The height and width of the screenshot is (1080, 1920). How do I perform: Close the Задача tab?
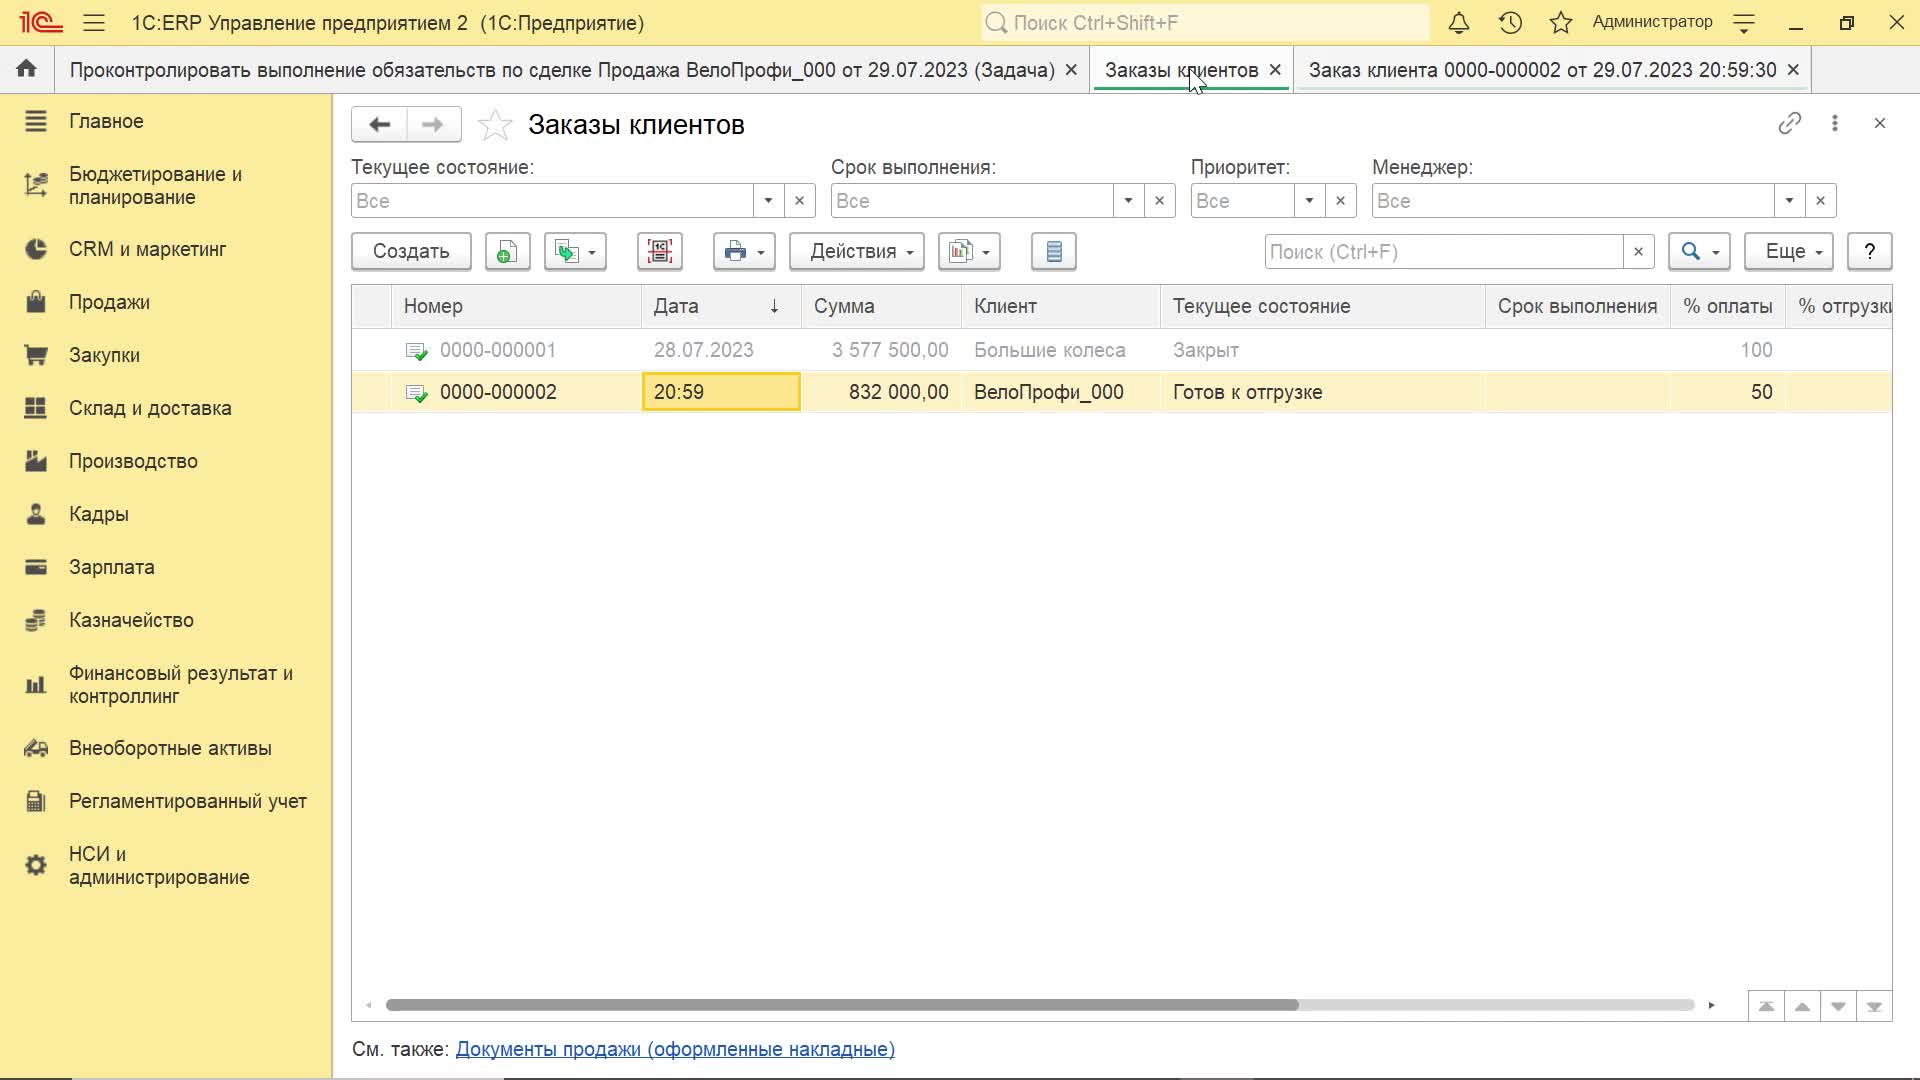click(1071, 70)
